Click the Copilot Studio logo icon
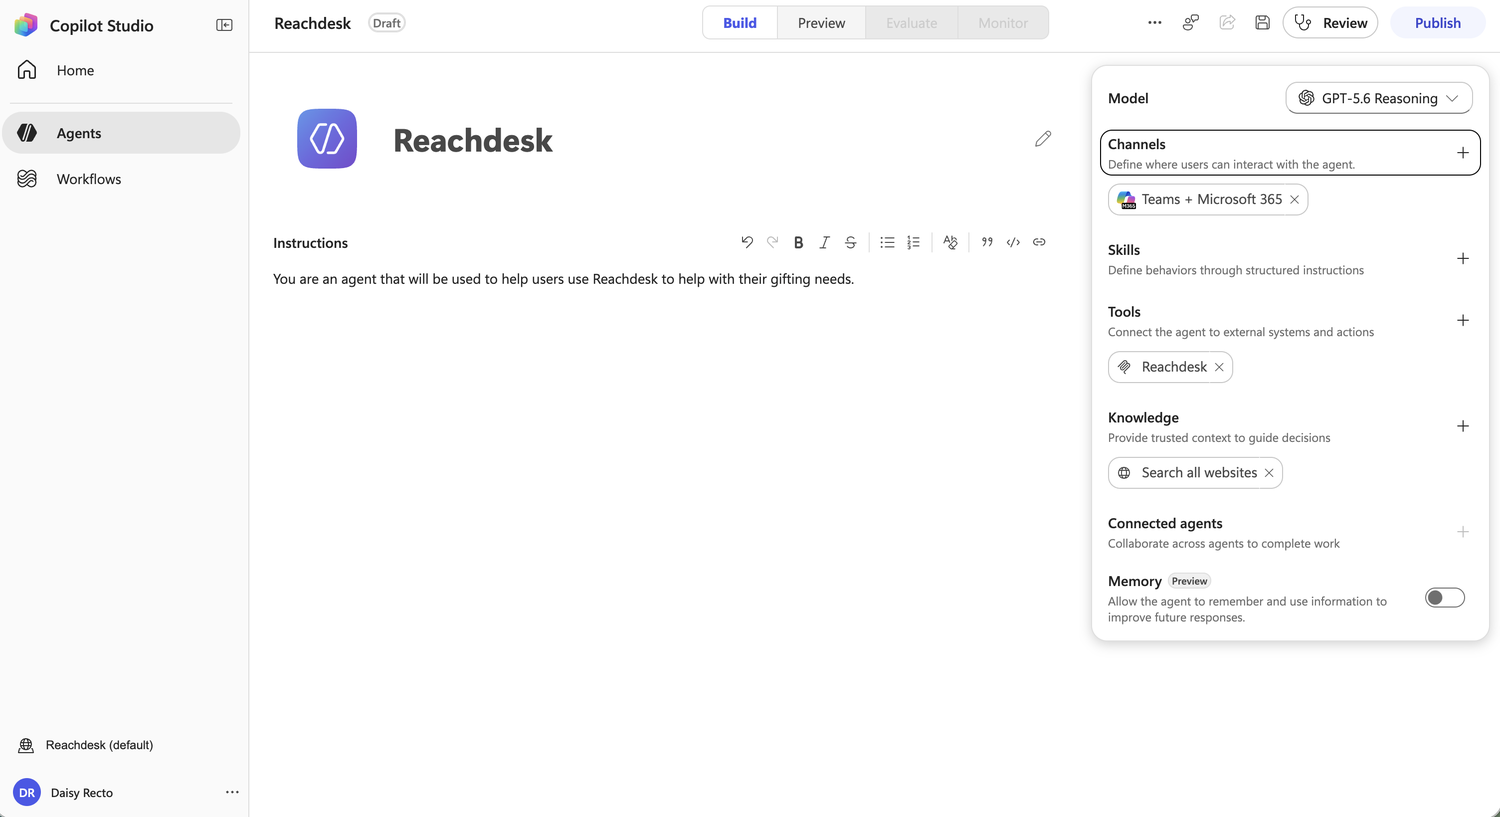The image size is (1500, 817). click(26, 25)
